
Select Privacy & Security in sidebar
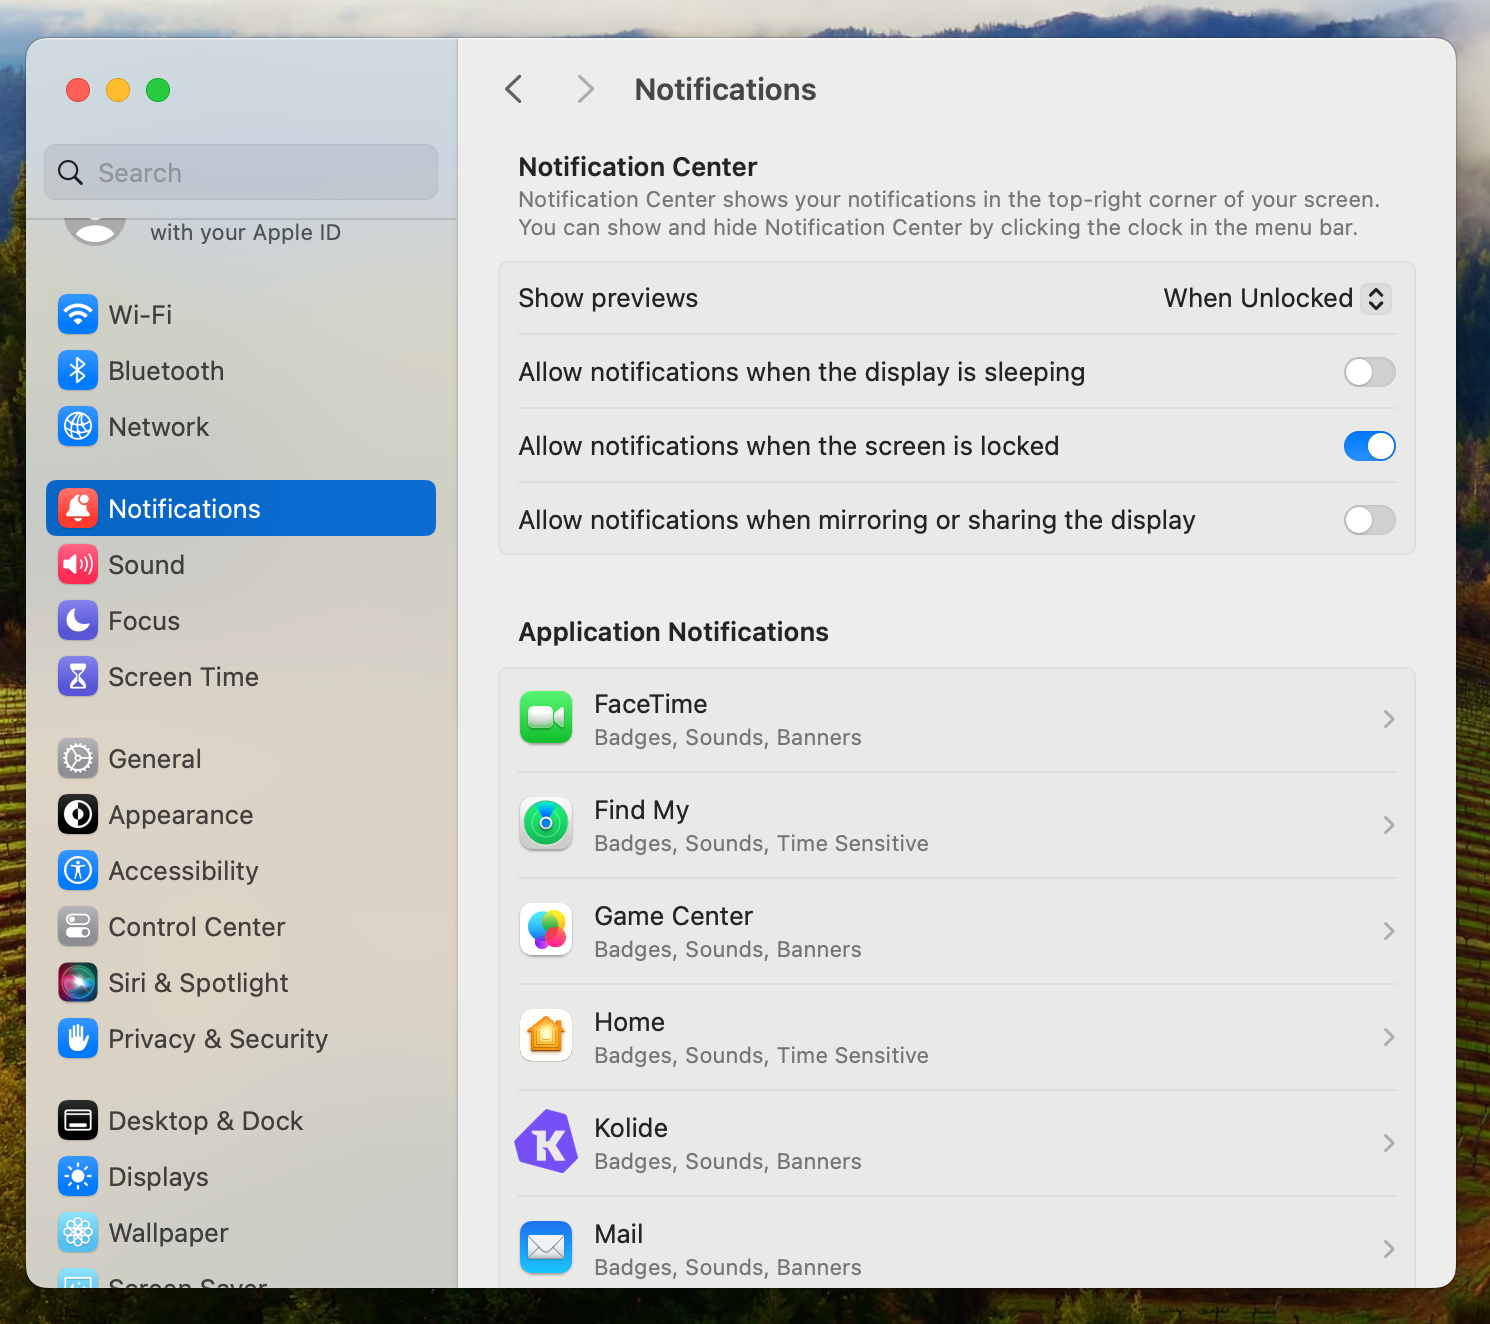[217, 1039]
